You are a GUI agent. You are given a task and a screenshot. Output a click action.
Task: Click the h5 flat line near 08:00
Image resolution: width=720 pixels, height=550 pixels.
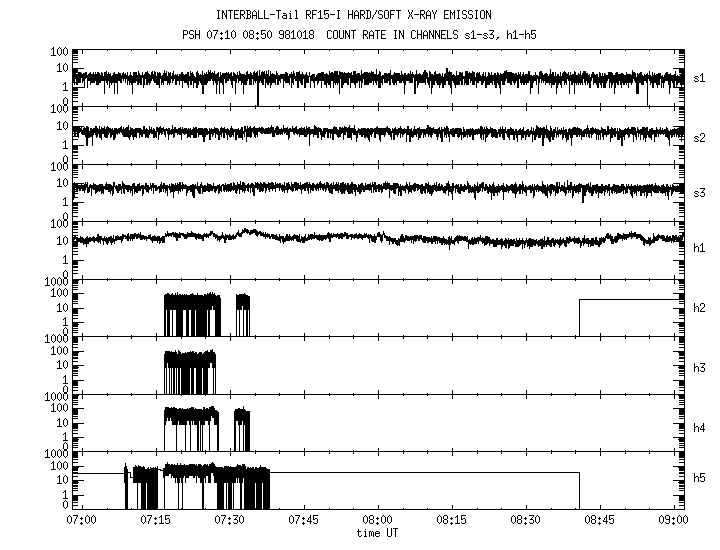click(x=424, y=472)
